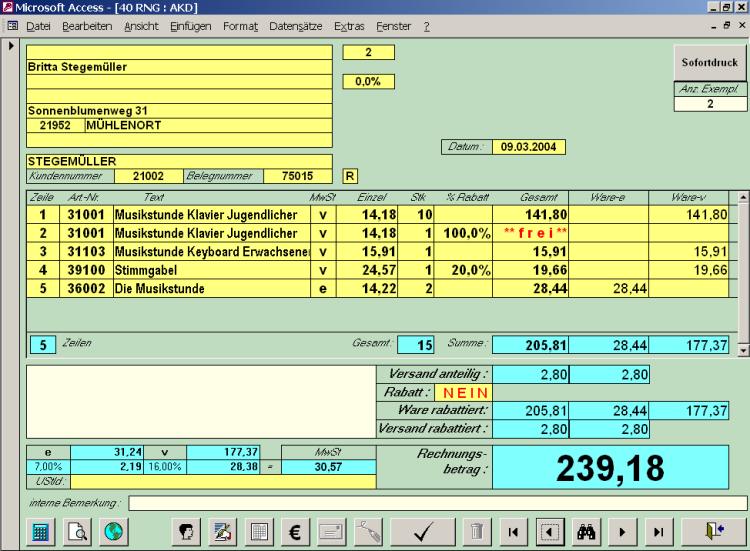Toggle the Rabatt NEIN field
Viewport: 750px width, 551px height.
pos(466,392)
